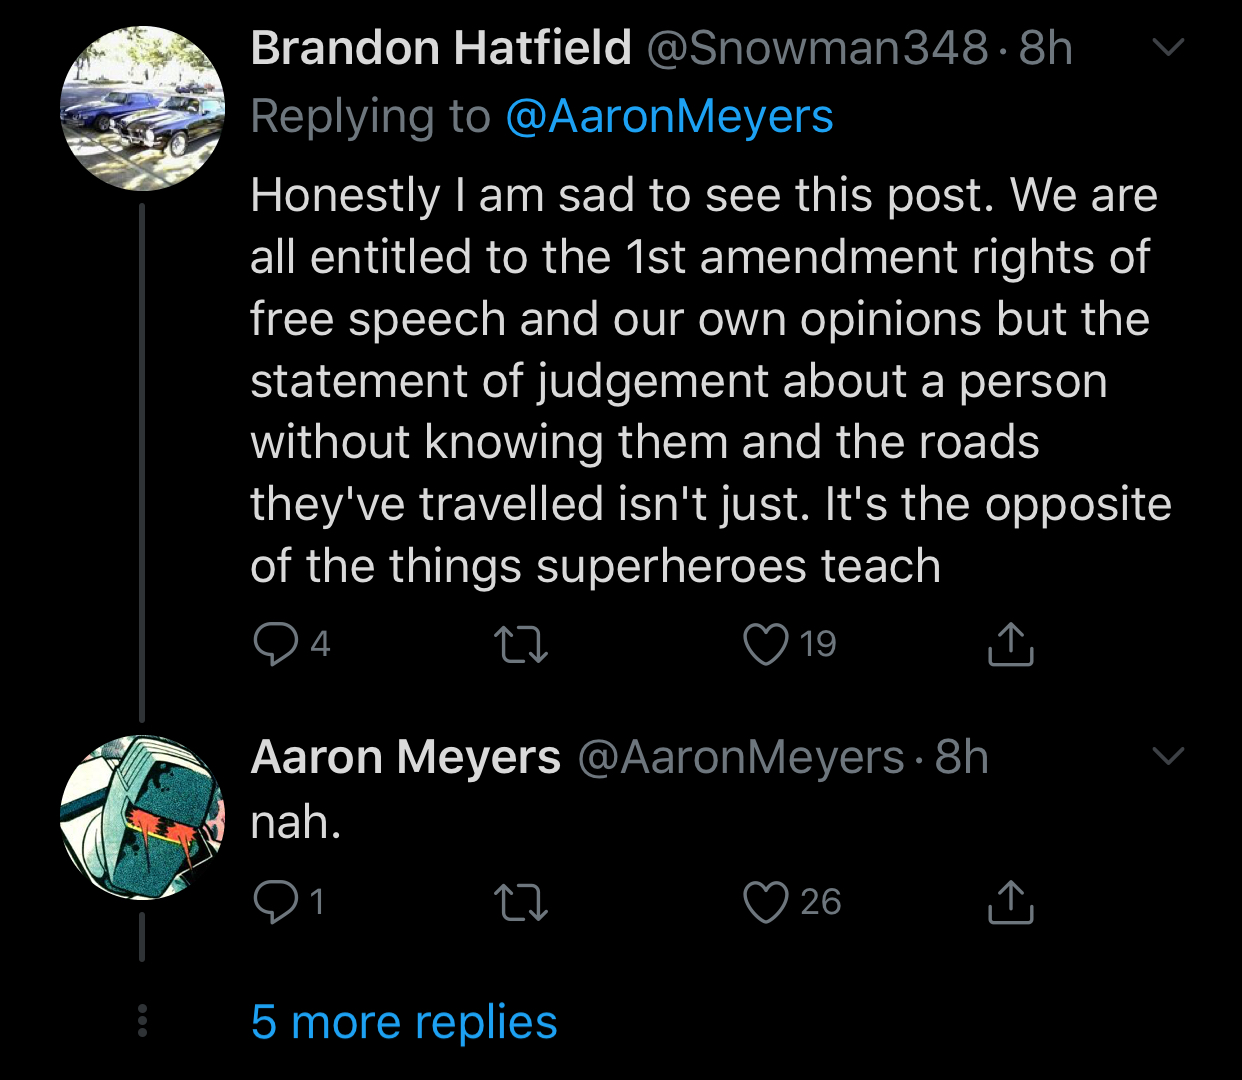This screenshot has height=1080, width=1242.
Task: View Aaron Meyers' comic avatar
Action: 142,817
